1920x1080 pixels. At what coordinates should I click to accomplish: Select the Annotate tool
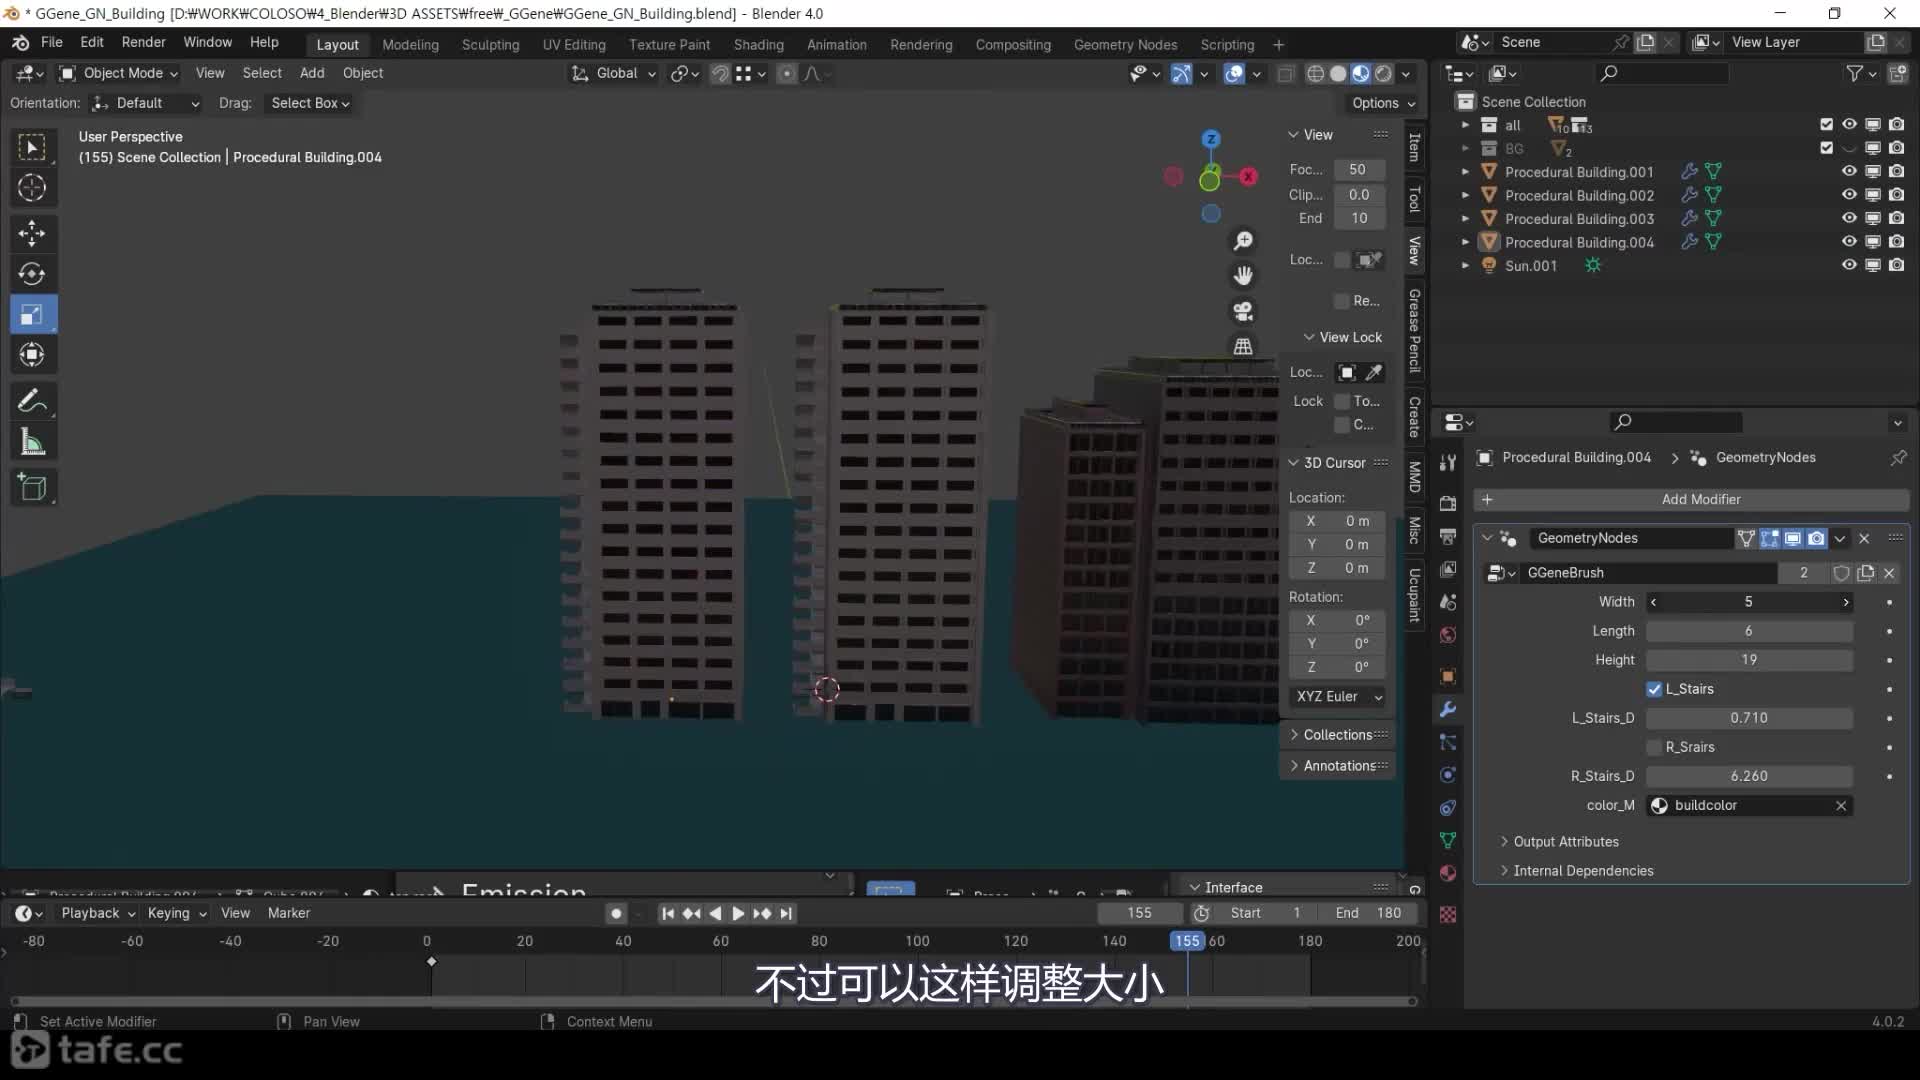tap(33, 401)
